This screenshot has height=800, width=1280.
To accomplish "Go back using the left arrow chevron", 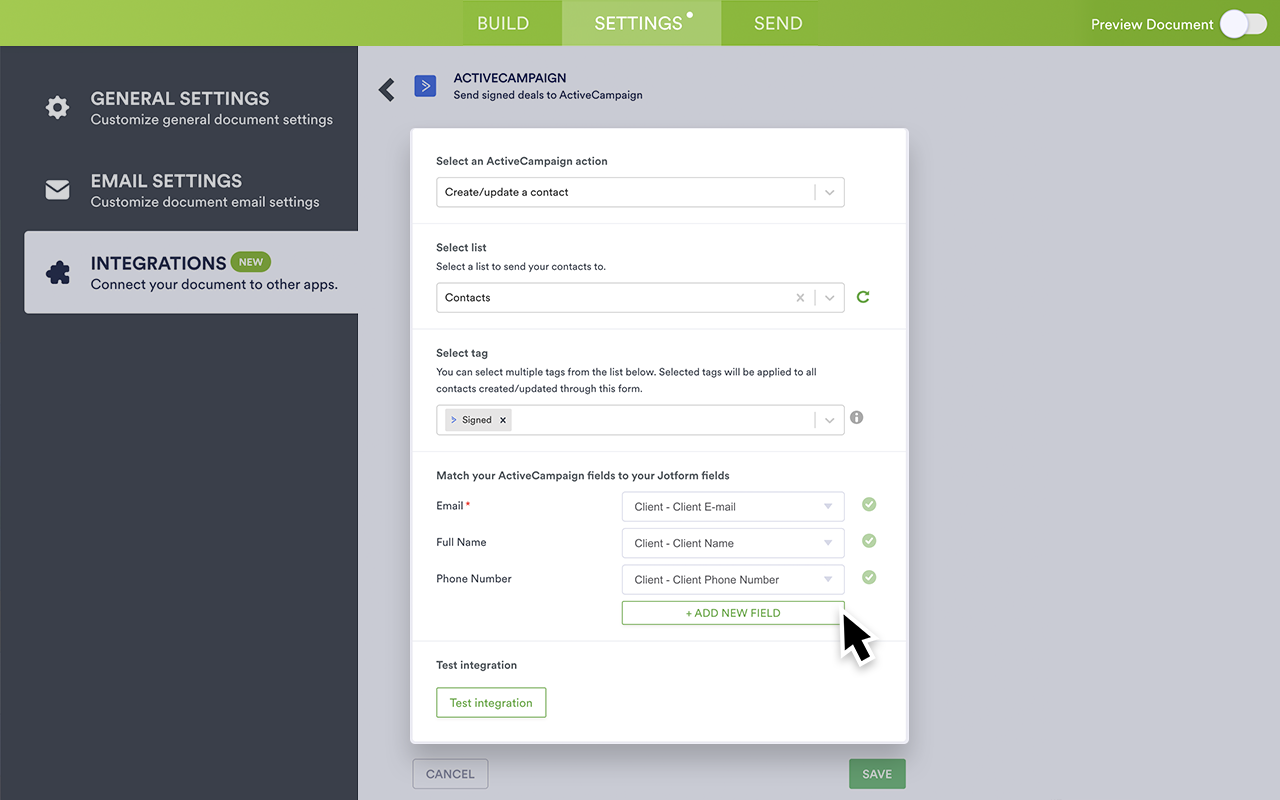I will [387, 88].
